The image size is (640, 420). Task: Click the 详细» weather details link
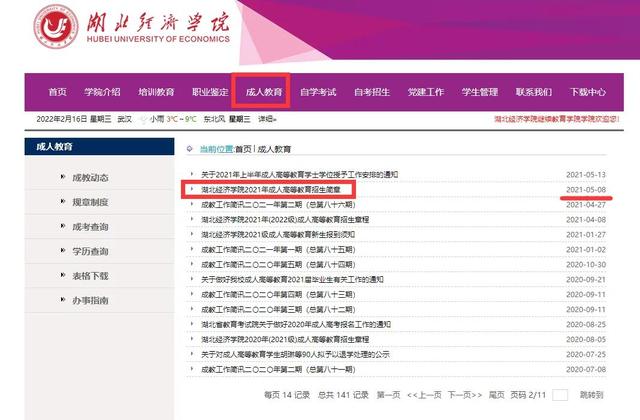tap(267, 119)
